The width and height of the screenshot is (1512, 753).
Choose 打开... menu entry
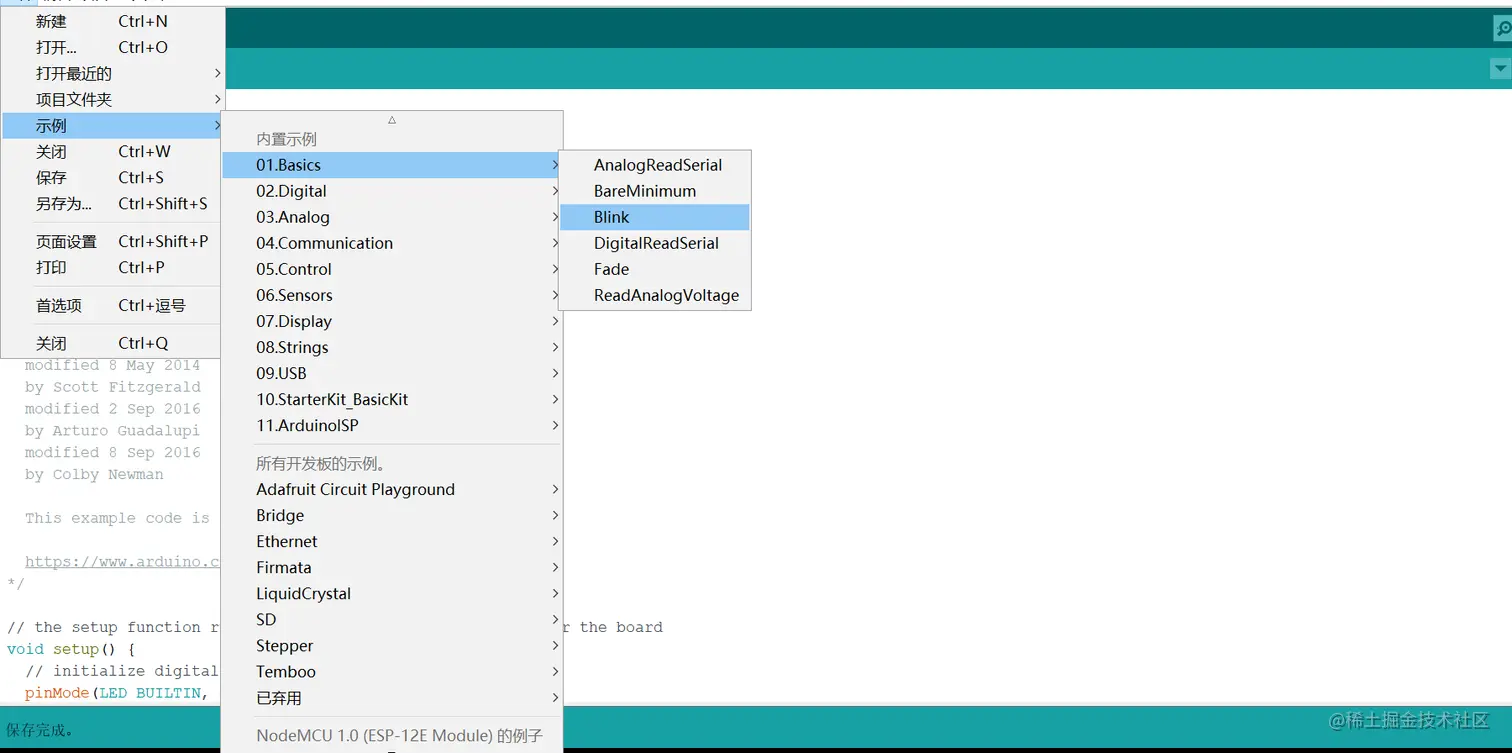point(112,47)
